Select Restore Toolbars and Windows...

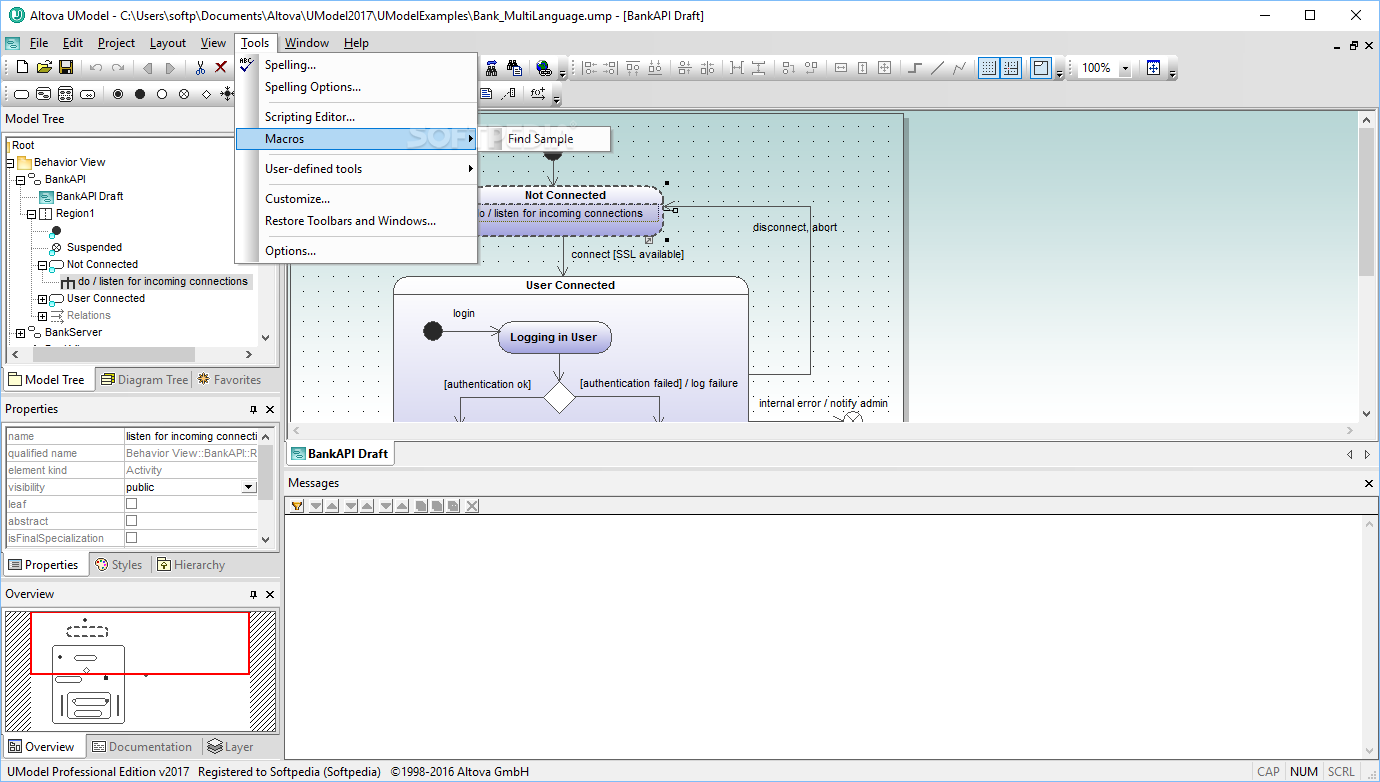click(x=356, y=221)
